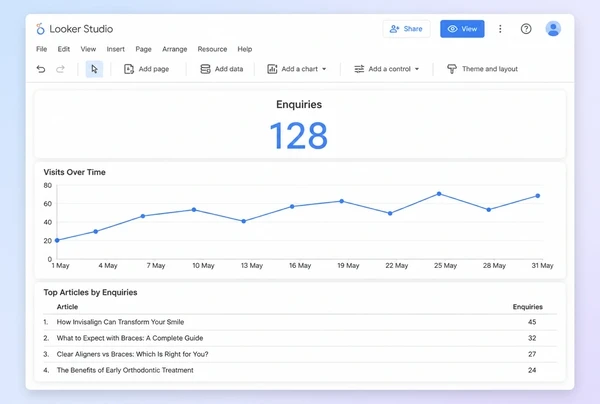Open the three-dot more options menu
Image resolution: width=600 pixels, height=404 pixels.
(500, 29)
